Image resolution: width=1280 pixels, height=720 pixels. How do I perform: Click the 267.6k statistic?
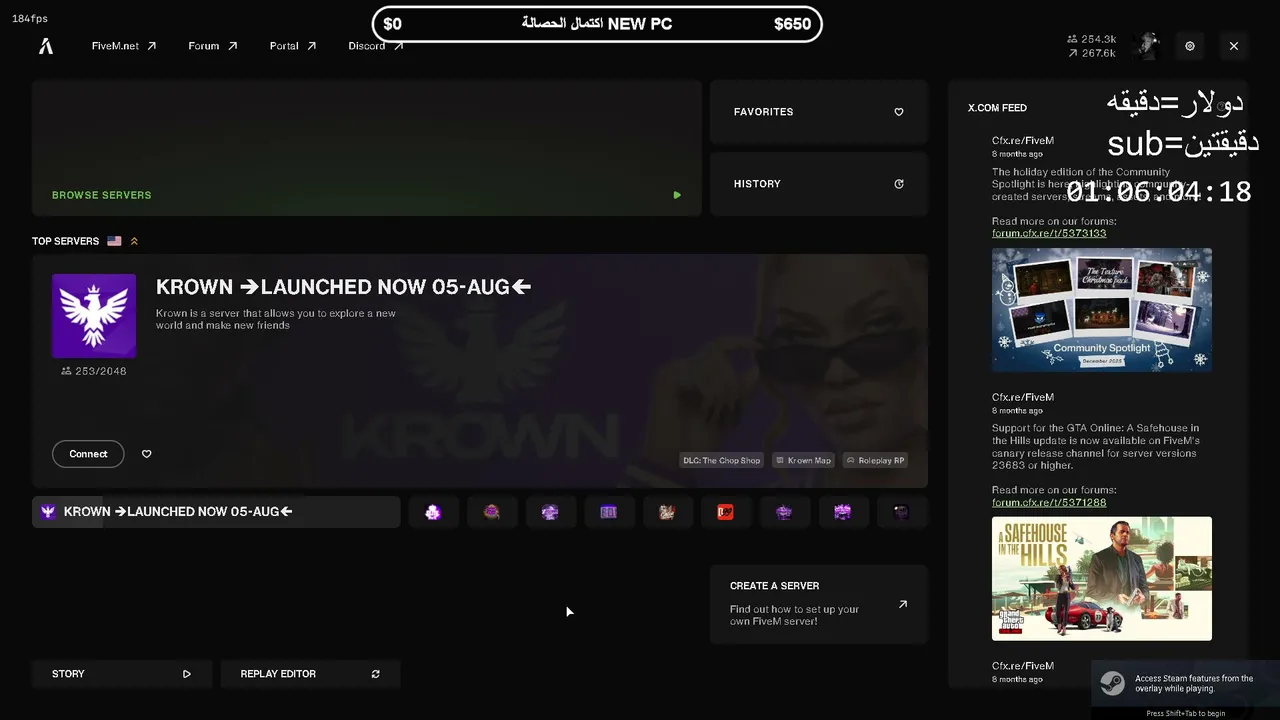coord(1092,53)
